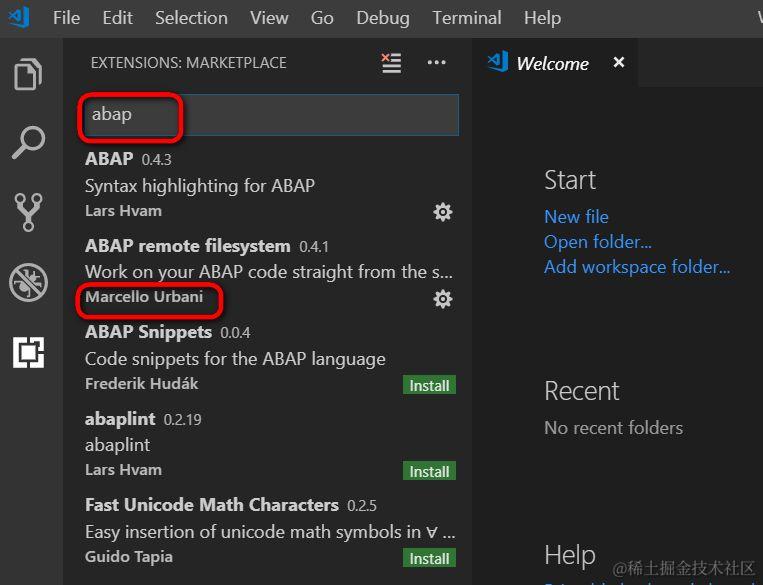The image size is (763, 585).
Task: Close the Welcome tab
Action: point(618,62)
